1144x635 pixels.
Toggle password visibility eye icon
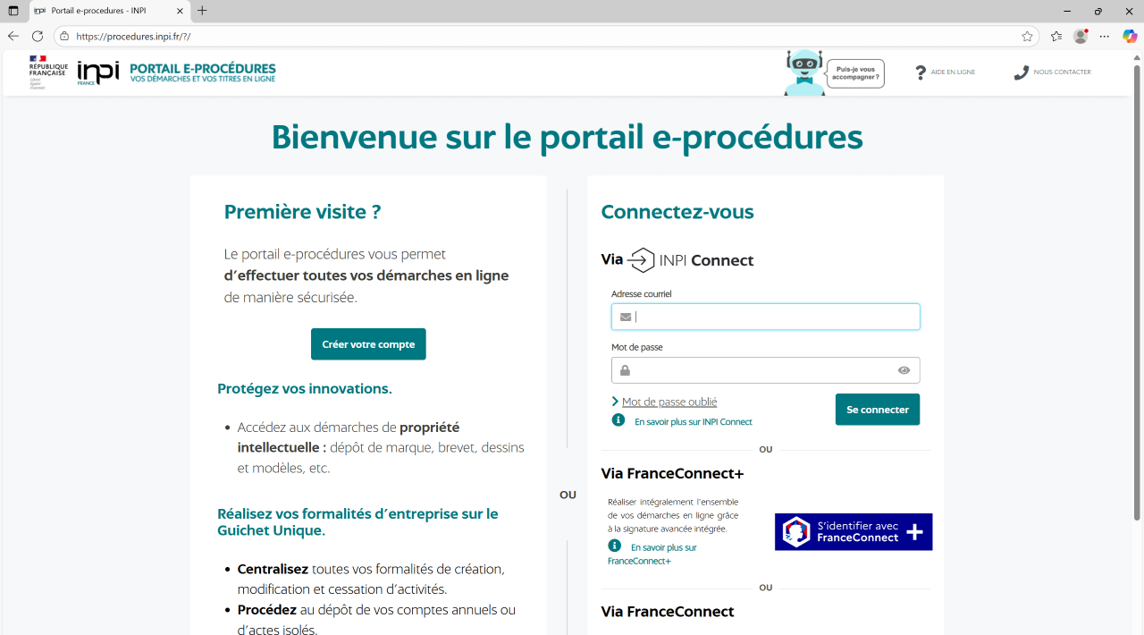click(x=903, y=370)
